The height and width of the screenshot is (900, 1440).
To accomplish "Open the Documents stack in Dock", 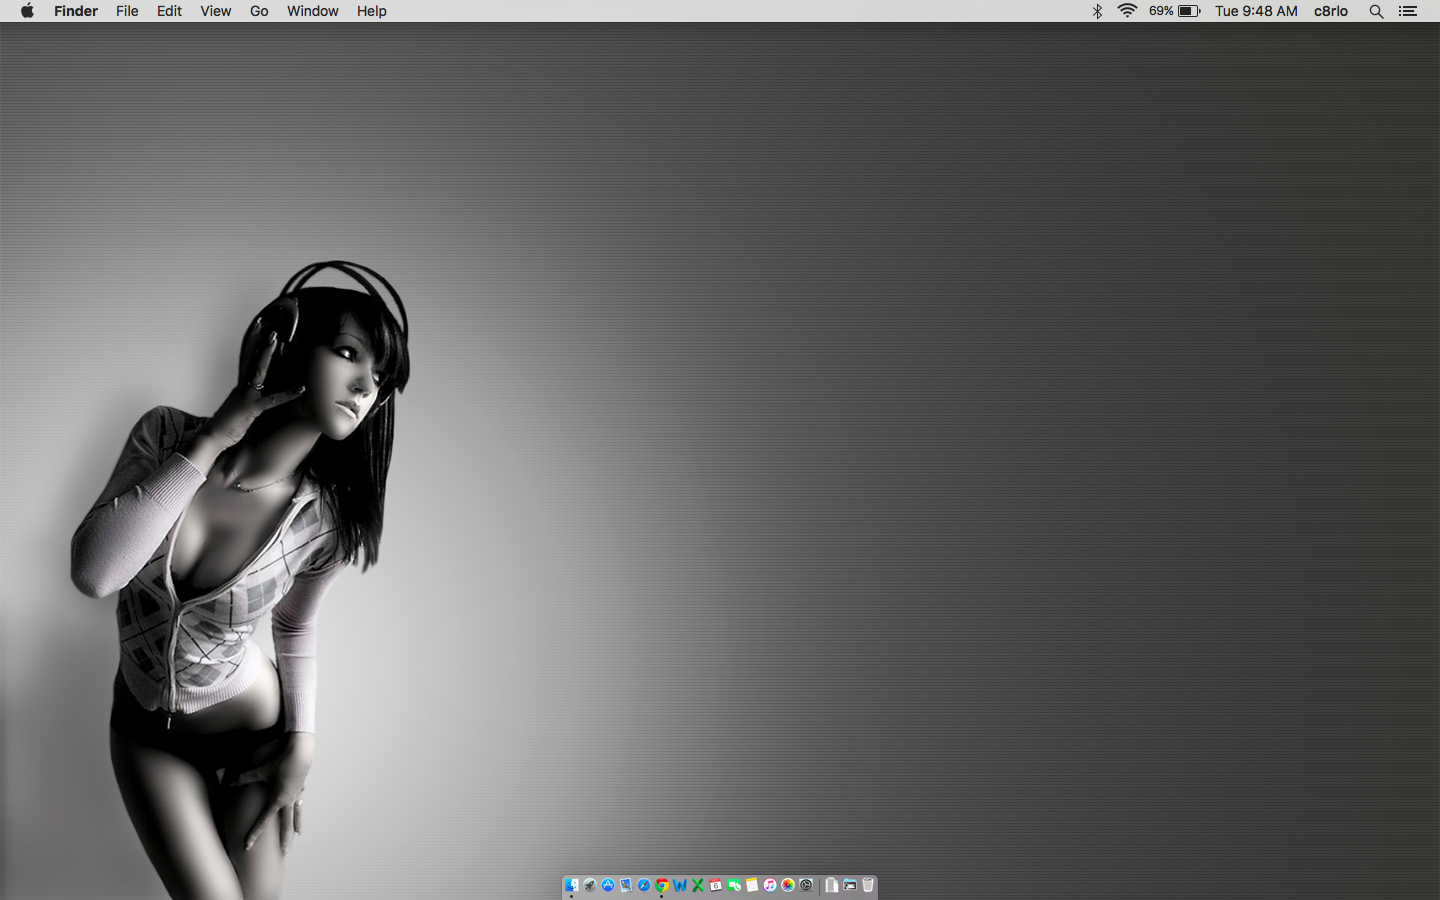I will [x=831, y=885].
